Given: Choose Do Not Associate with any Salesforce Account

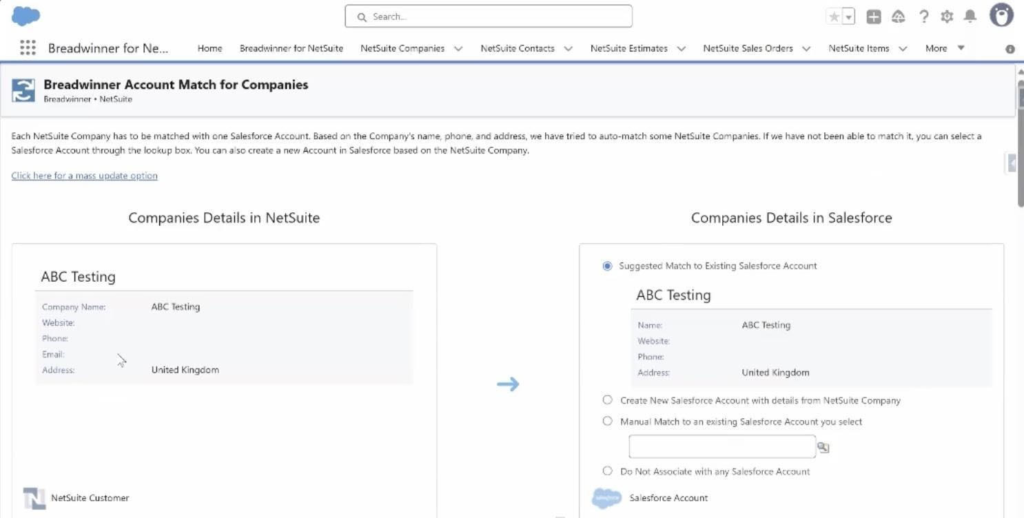Looking at the screenshot, I should tap(608, 471).
